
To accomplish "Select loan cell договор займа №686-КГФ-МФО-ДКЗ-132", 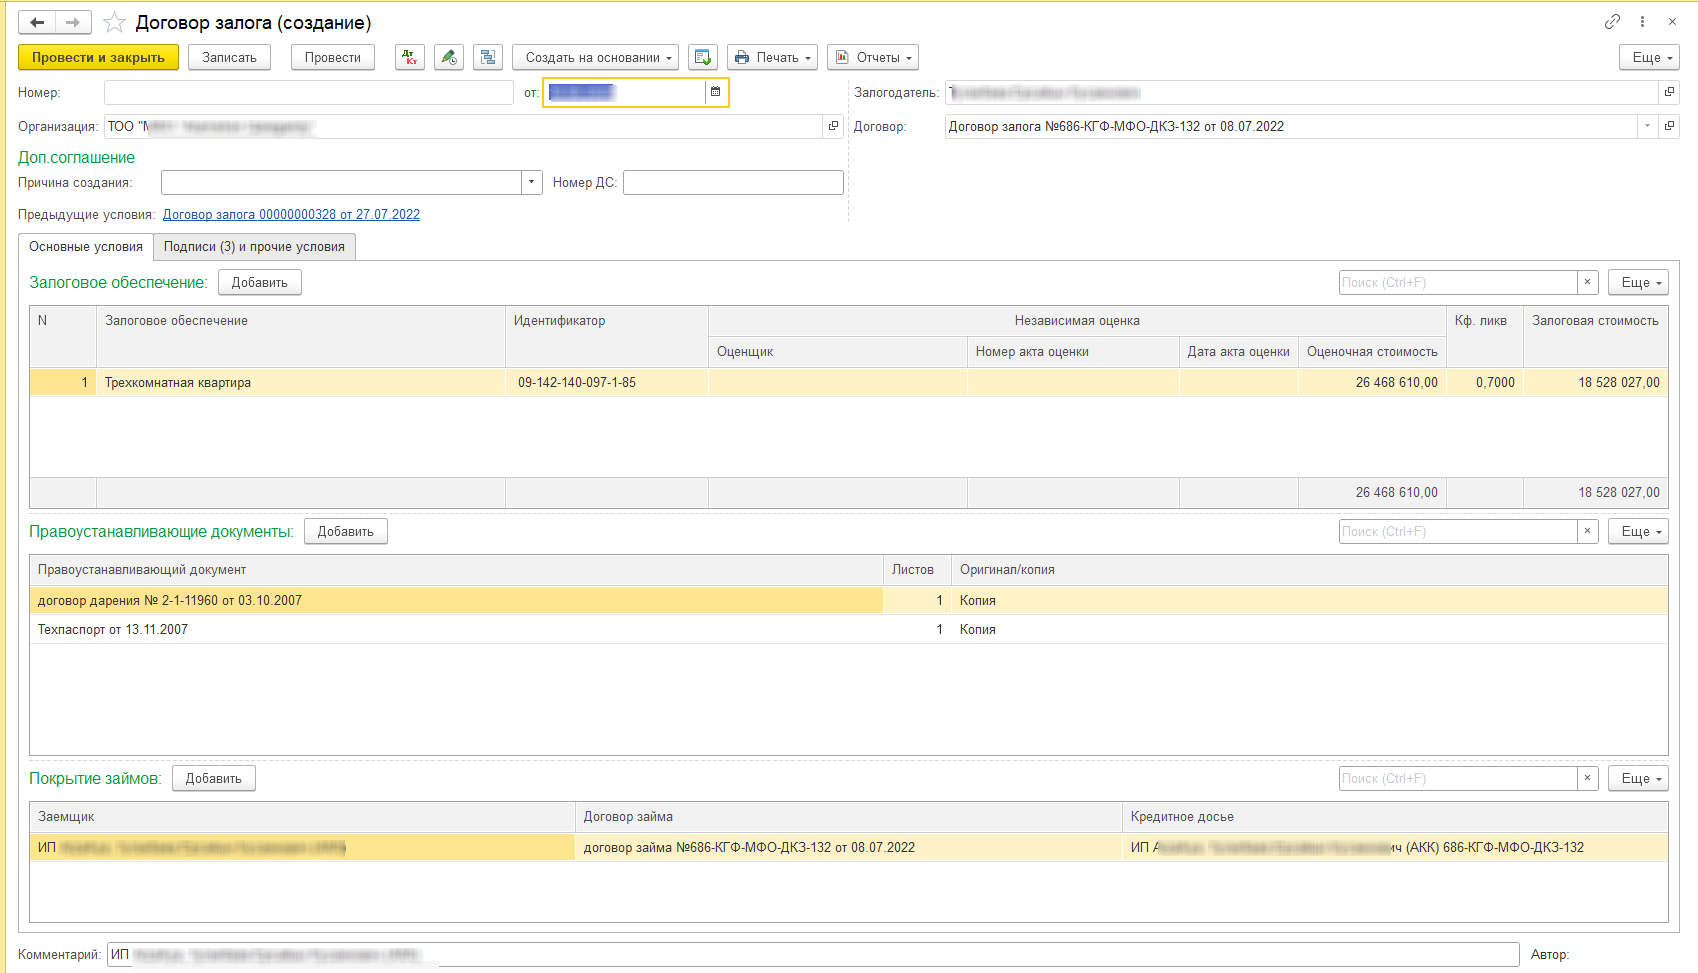I will (x=849, y=847).
